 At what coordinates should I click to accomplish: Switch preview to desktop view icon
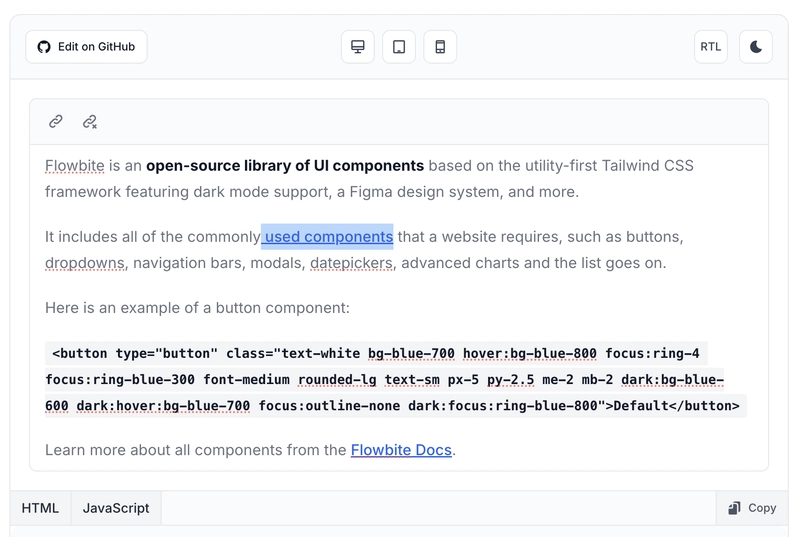click(x=358, y=47)
